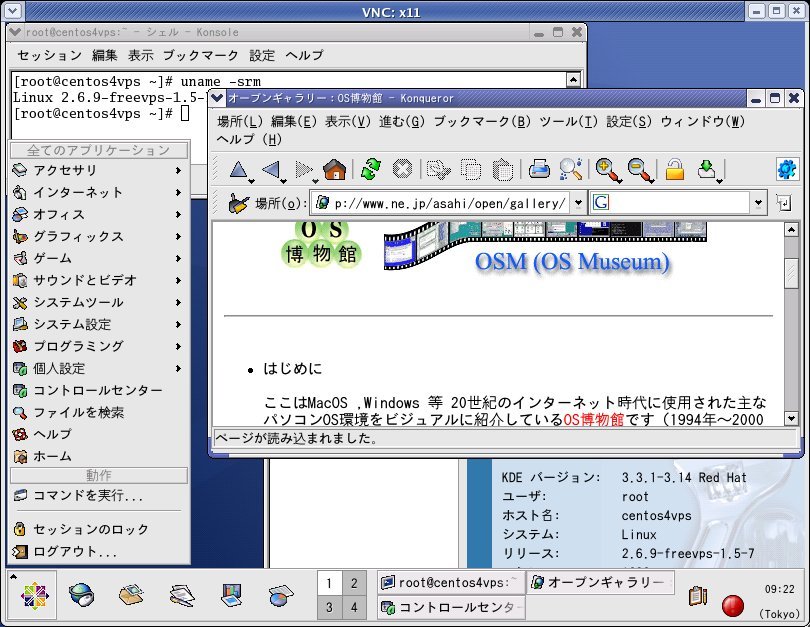Reload the page with green arrows icon
The width and height of the screenshot is (810, 627).
click(x=370, y=169)
